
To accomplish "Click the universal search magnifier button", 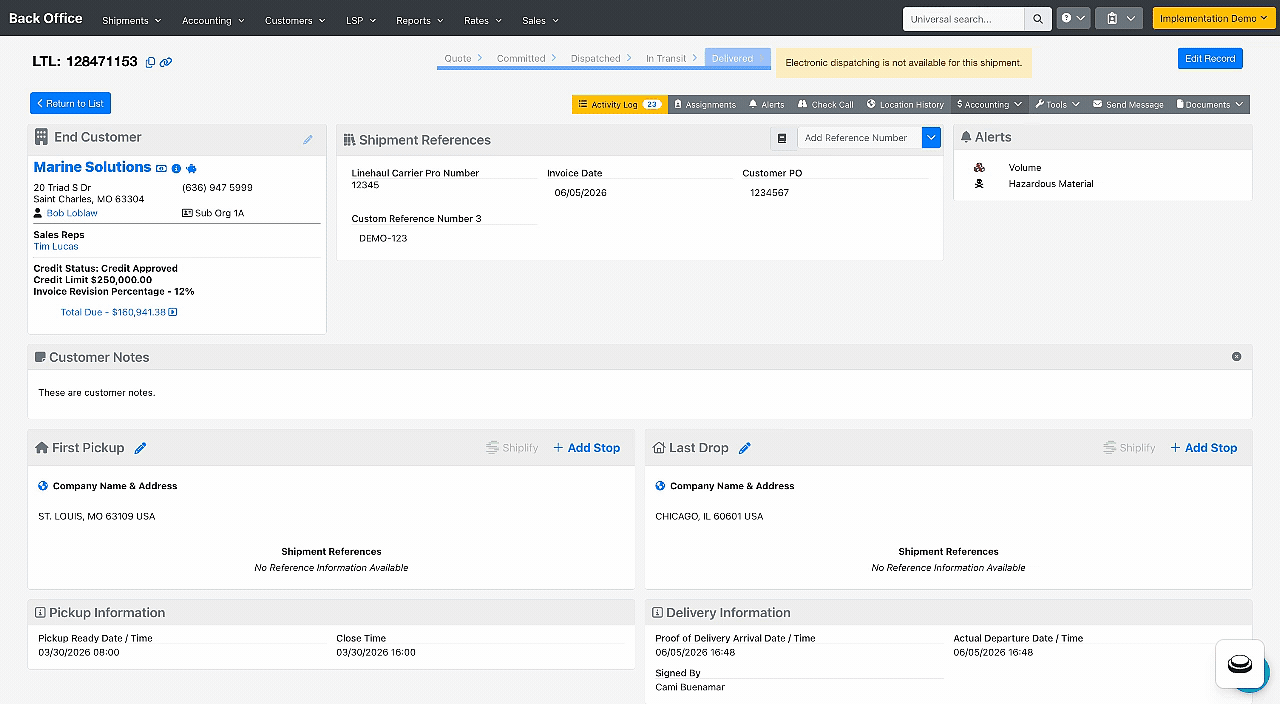I will 1038,19.
